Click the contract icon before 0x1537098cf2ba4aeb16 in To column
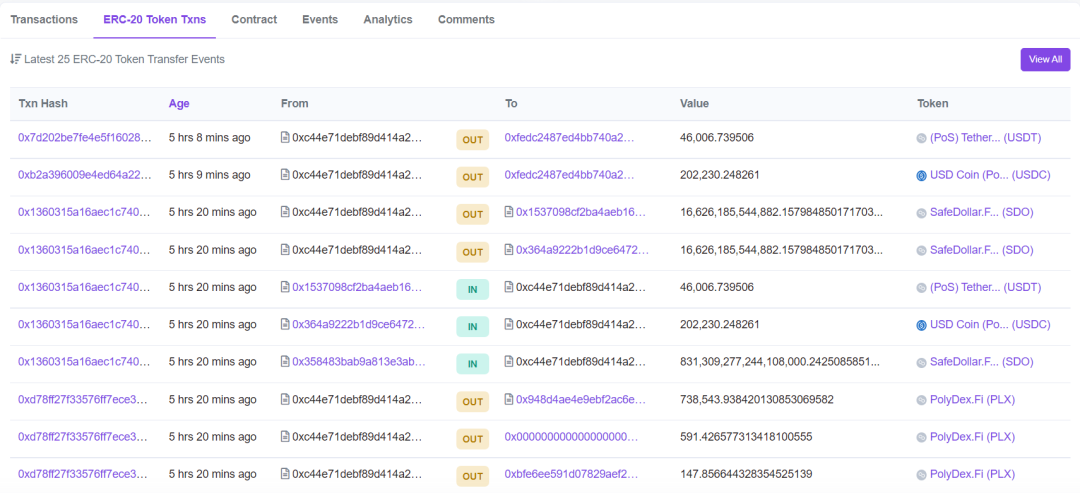 click(509, 213)
